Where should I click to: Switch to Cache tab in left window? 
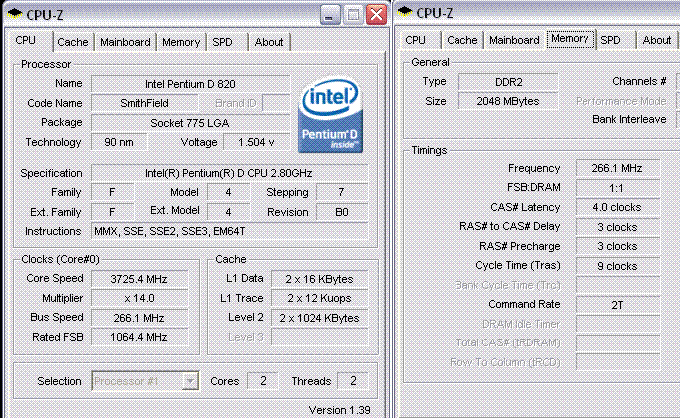73,42
